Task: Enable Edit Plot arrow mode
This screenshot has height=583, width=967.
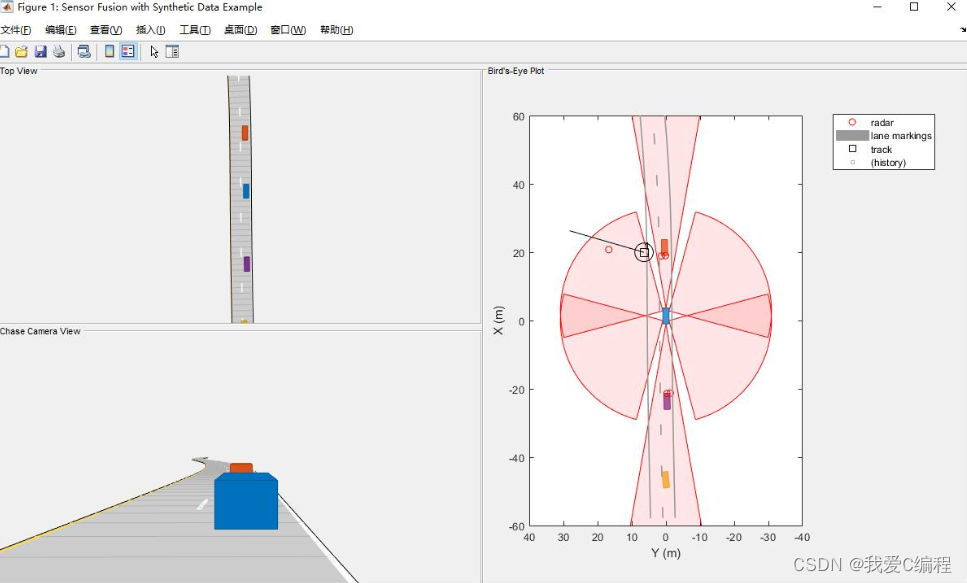Action: (x=154, y=51)
